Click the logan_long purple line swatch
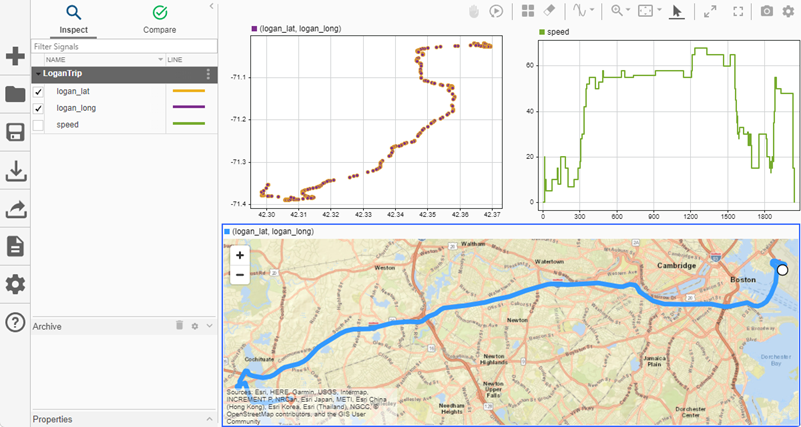The width and height of the screenshot is (801, 427). pyautogui.click(x=189, y=107)
